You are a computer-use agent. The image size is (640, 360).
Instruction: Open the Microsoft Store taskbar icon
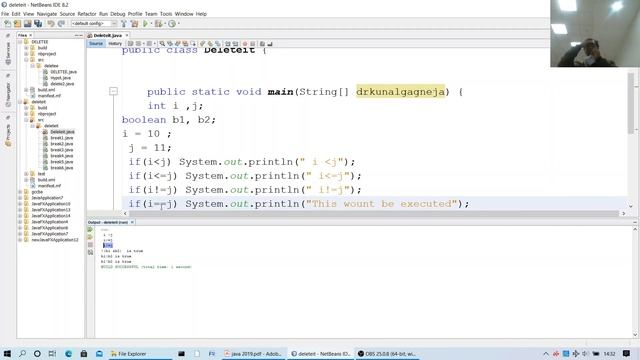coord(84,353)
